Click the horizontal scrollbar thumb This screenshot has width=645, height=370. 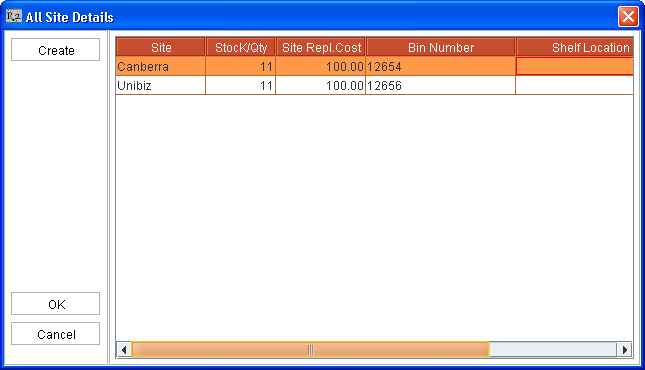[x=310, y=350]
